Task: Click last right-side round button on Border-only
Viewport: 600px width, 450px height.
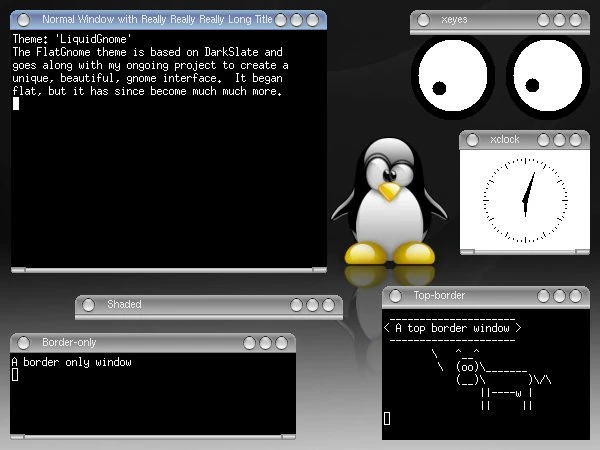Action: click(x=281, y=343)
